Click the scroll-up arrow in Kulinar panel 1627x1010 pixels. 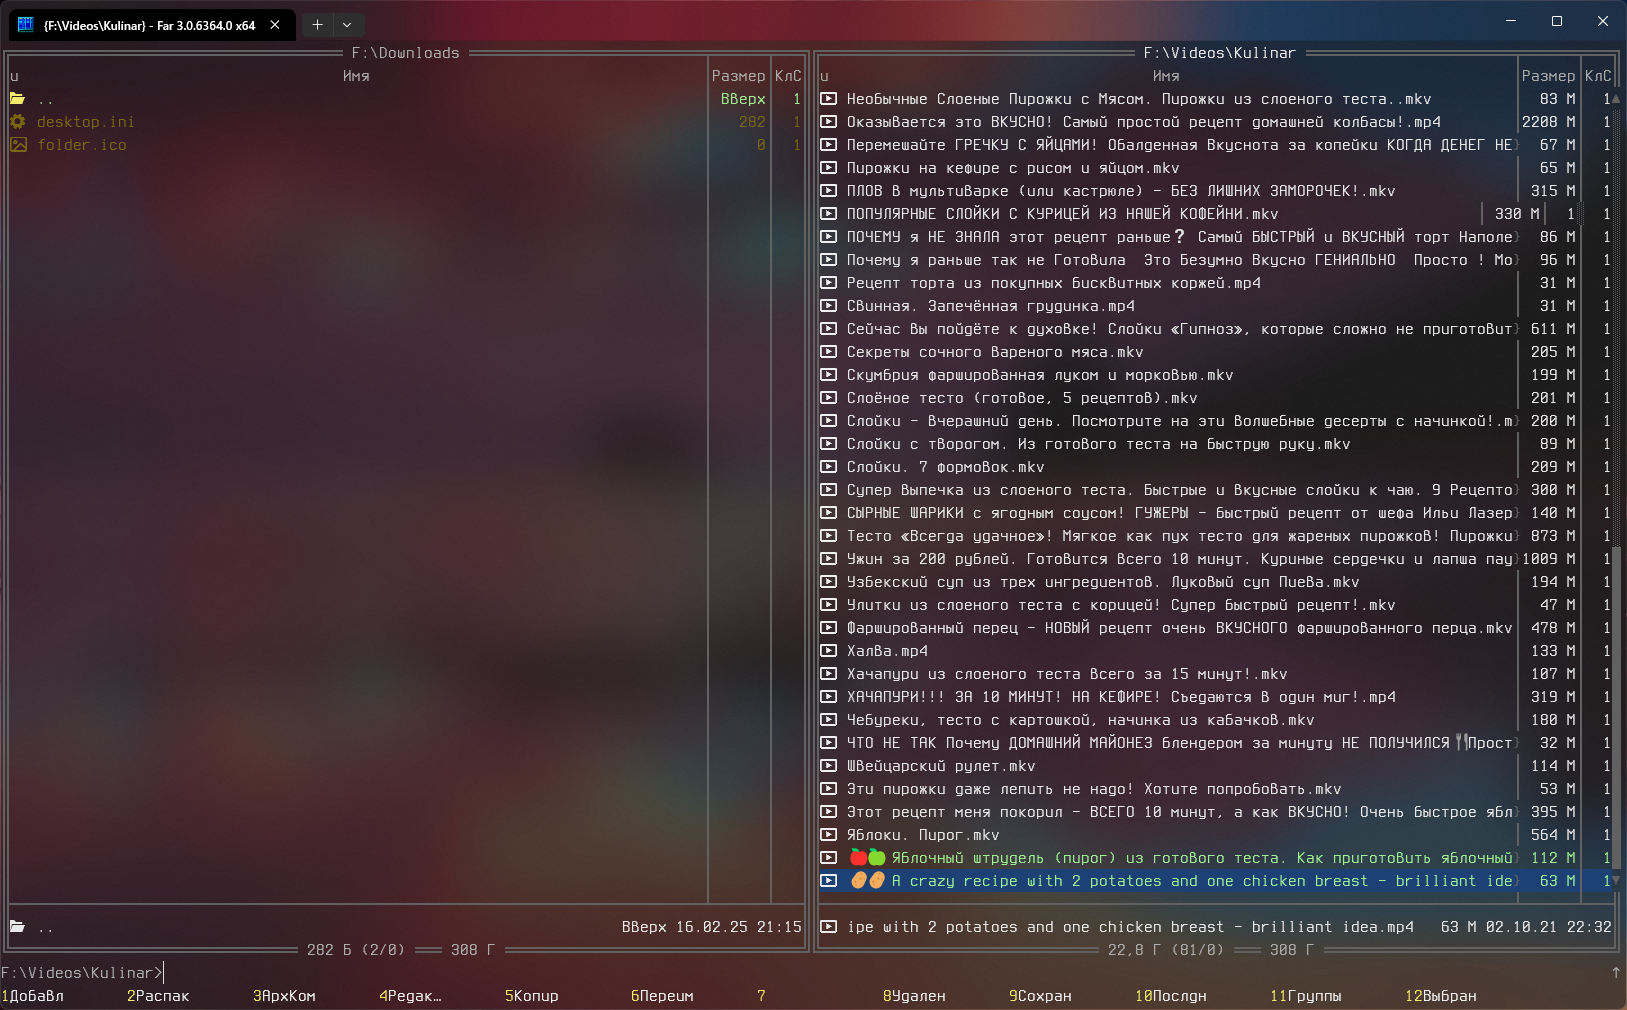pos(1616,99)
